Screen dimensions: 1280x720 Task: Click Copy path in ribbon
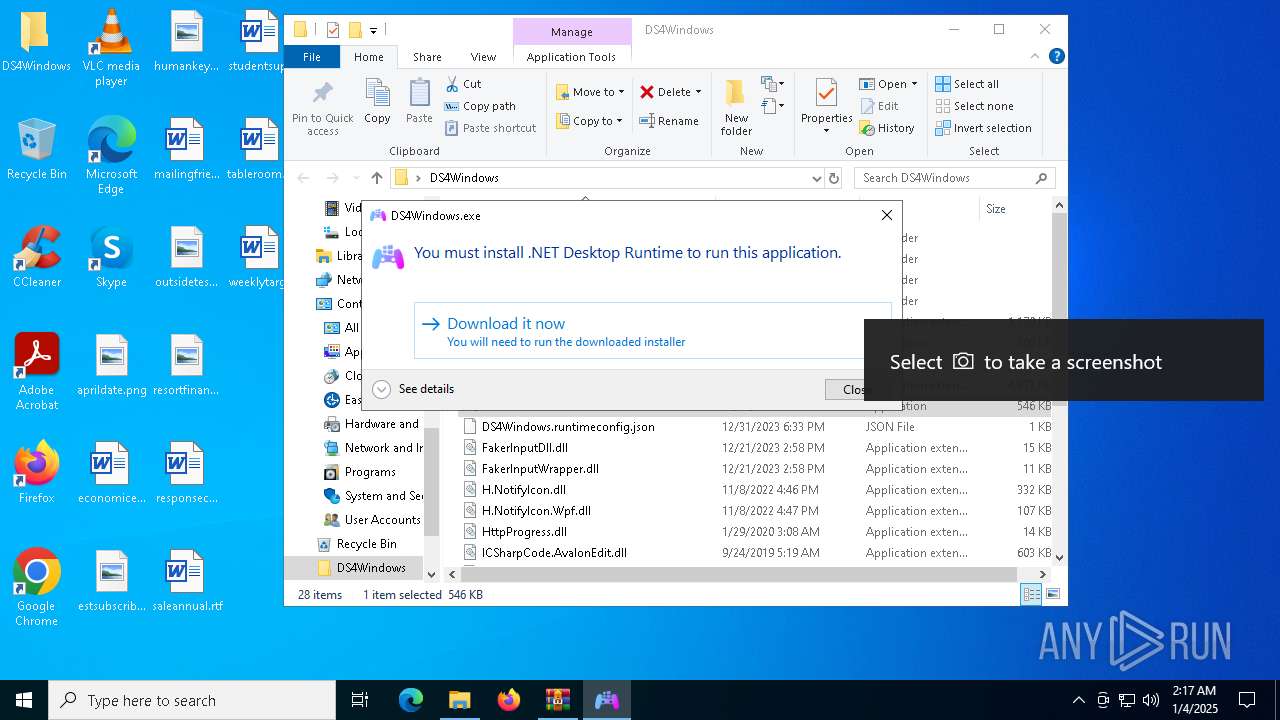tap(480, 106)
